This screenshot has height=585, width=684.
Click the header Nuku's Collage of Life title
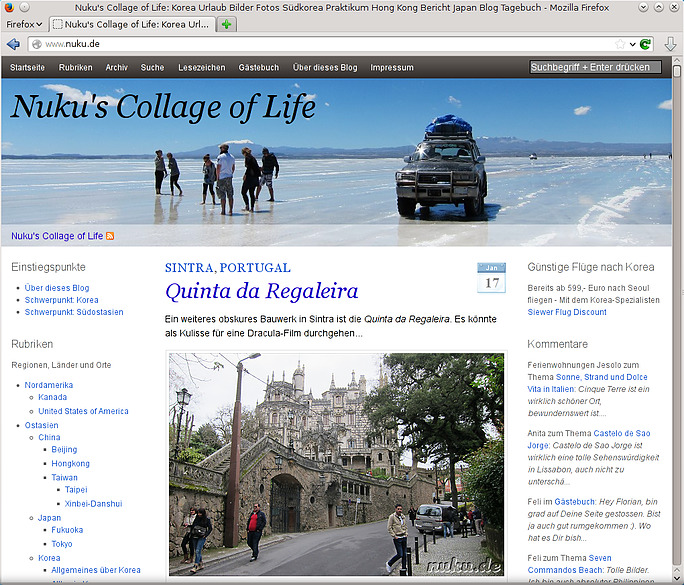point(163,108)
